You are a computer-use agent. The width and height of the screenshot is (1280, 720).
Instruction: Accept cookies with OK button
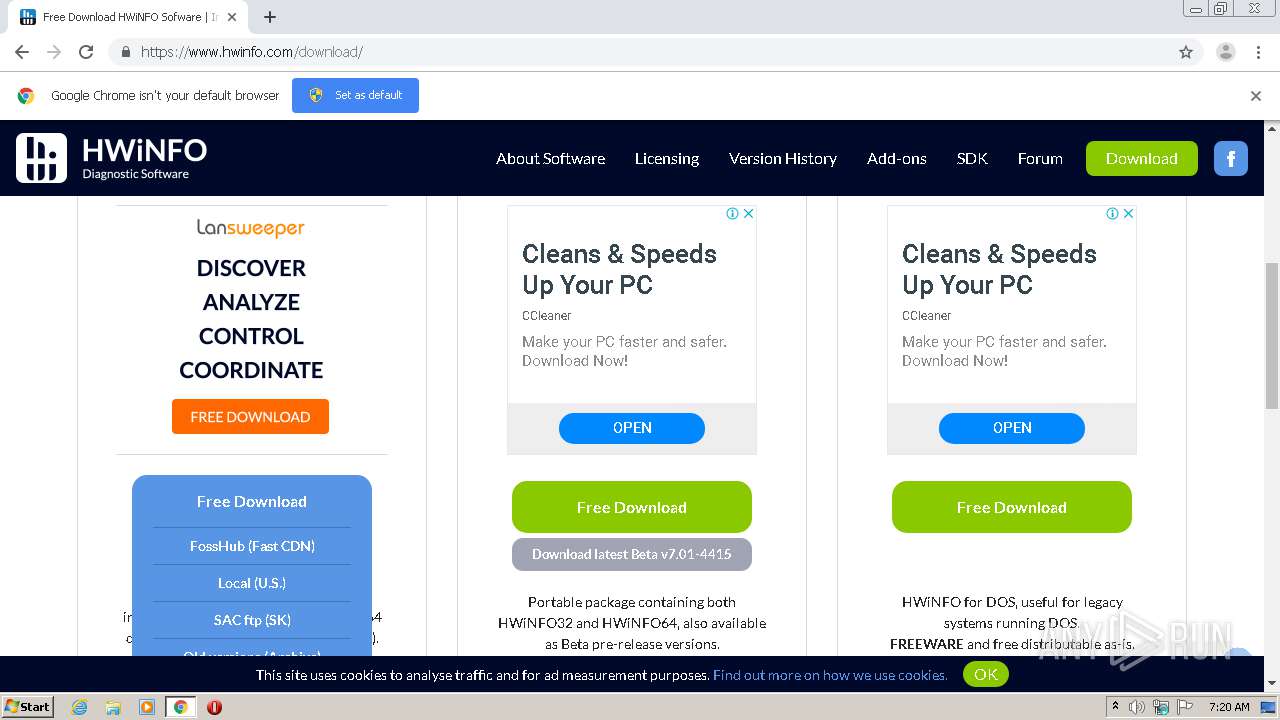pyautogui.click(x=986, y=675)
